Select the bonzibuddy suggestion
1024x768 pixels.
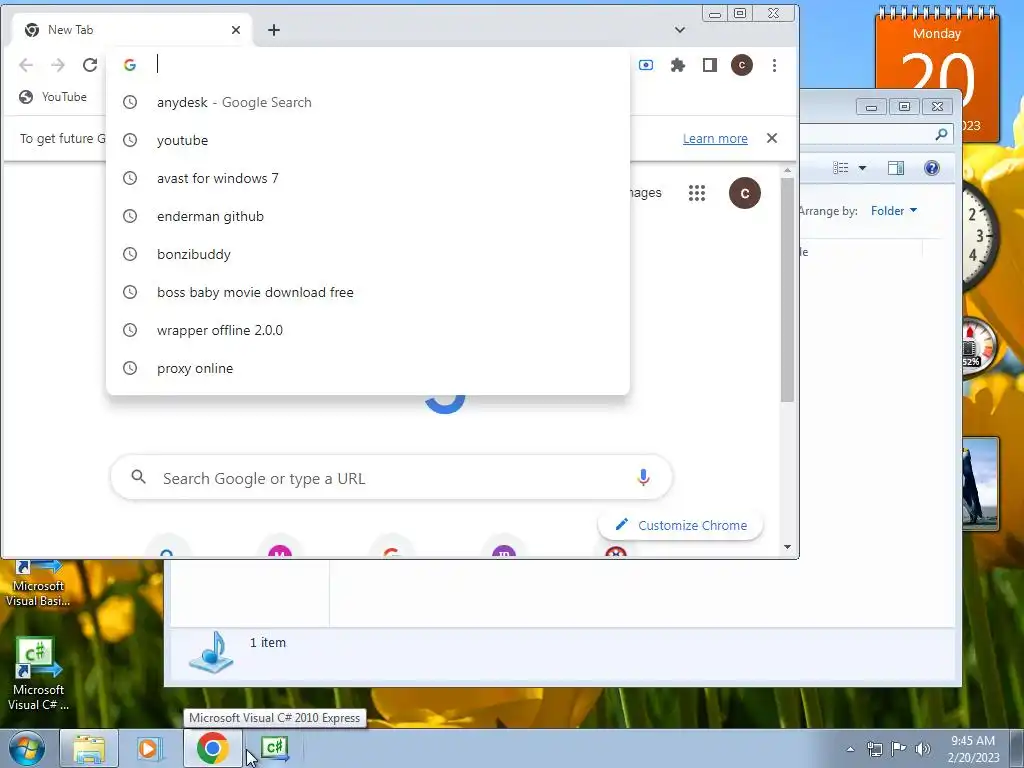pyautogui.click(x=368, y=254)
